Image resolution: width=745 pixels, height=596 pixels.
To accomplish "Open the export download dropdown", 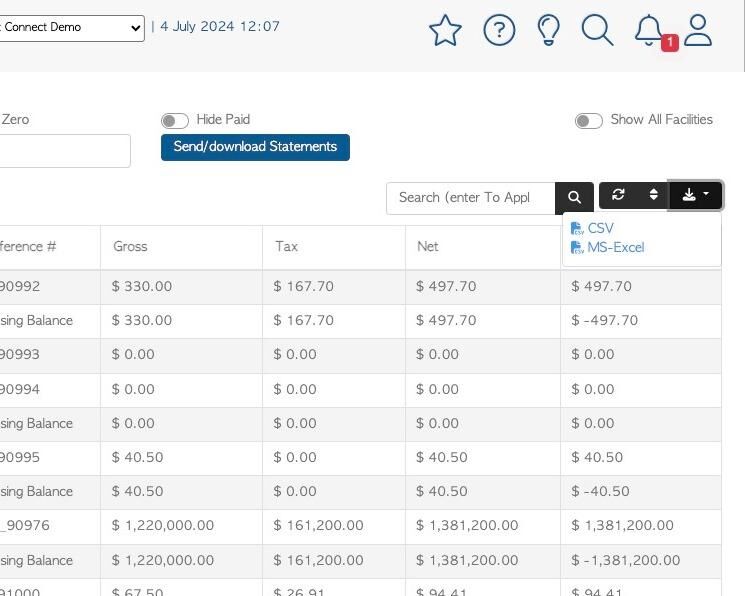I will [x=696, y=195].
